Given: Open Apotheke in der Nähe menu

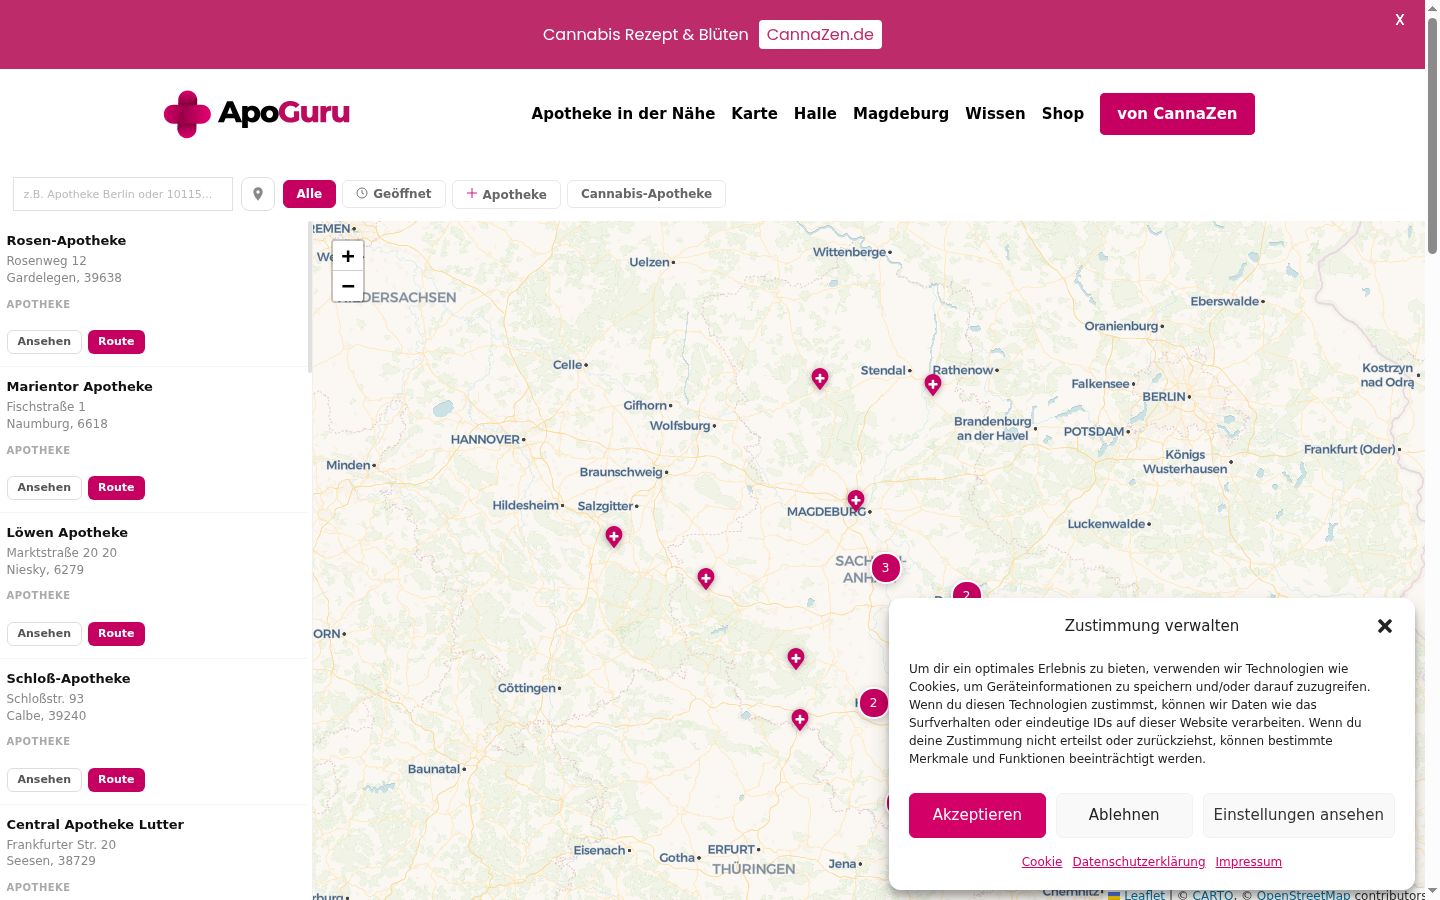Looking at the screenshot, I should click(x=623, y=114).
